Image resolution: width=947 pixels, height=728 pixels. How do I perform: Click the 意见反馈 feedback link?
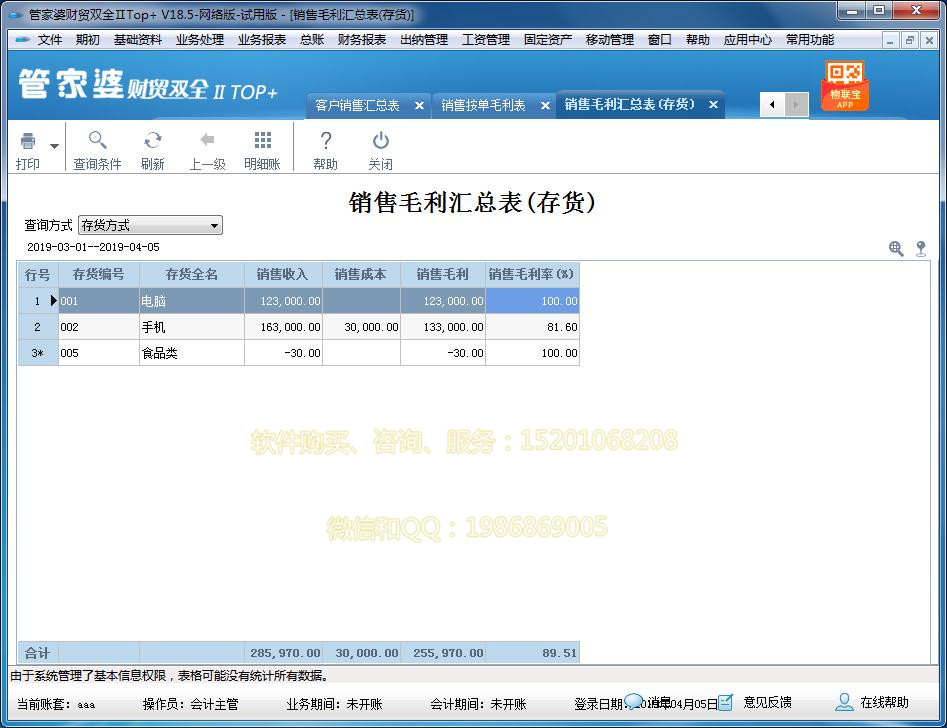pyautogui.click(x=766, y=703)
